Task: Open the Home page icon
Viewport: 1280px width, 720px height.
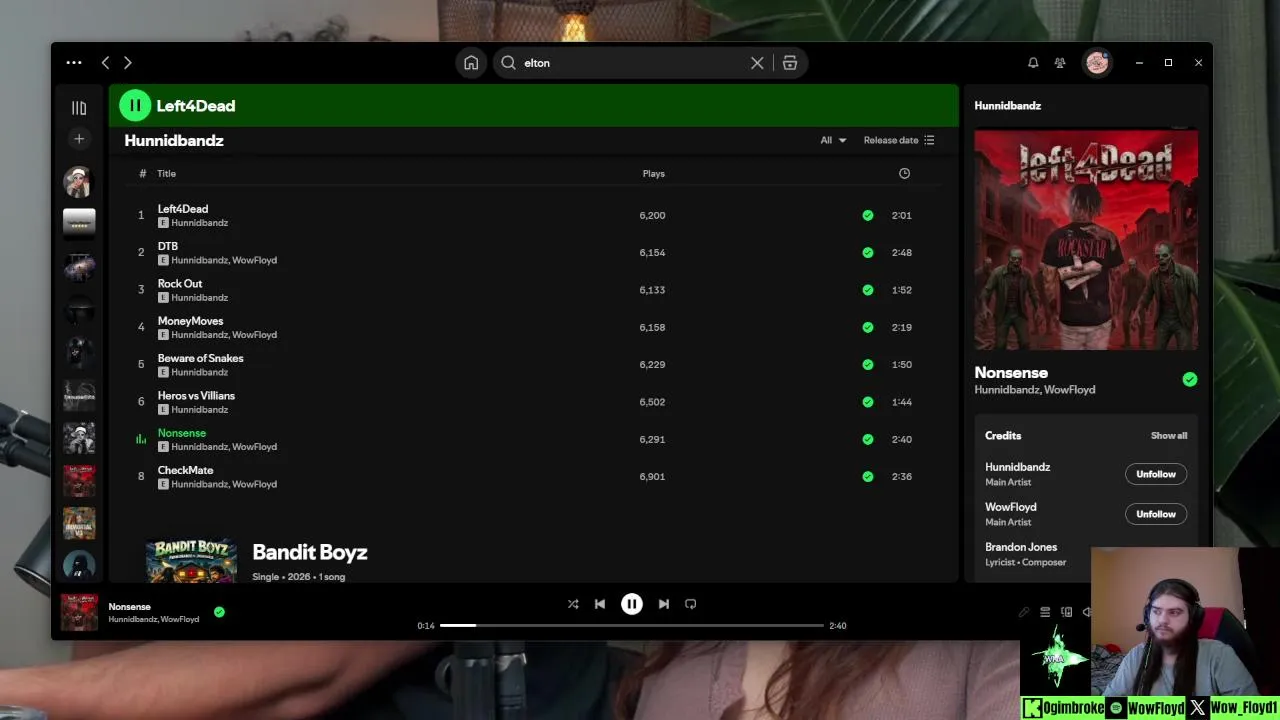Action: click(x=471, y=63)
